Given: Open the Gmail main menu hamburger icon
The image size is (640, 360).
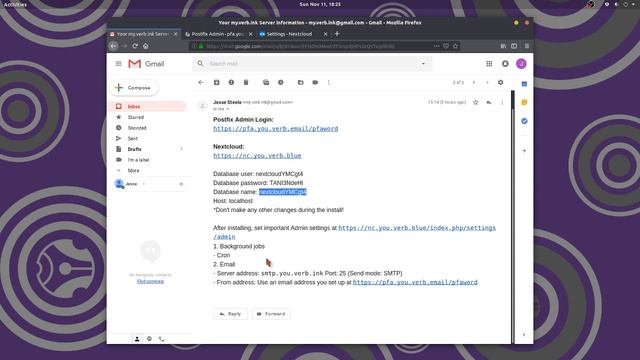Looking at the screenshot, I should click(118, 64).
